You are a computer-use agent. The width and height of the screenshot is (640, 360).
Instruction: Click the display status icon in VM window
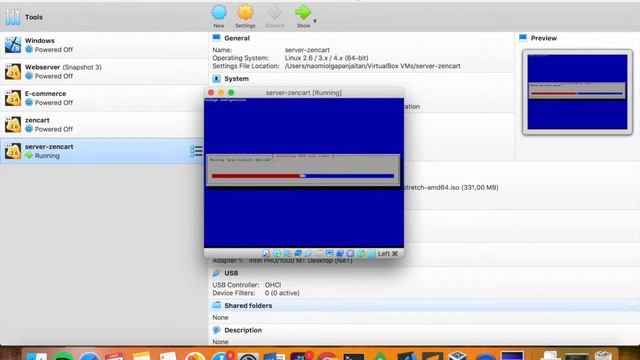click(x=329, y=253)
